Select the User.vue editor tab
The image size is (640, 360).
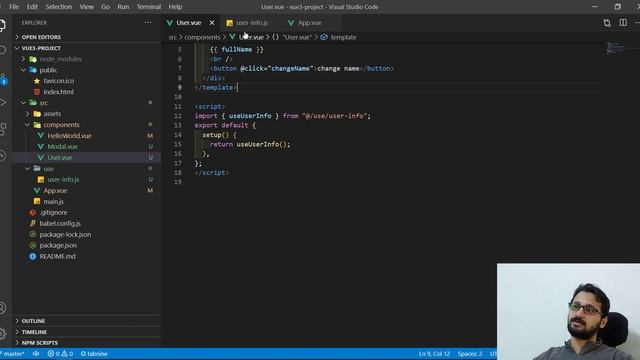pyautogui.click(x=189, y=23)
